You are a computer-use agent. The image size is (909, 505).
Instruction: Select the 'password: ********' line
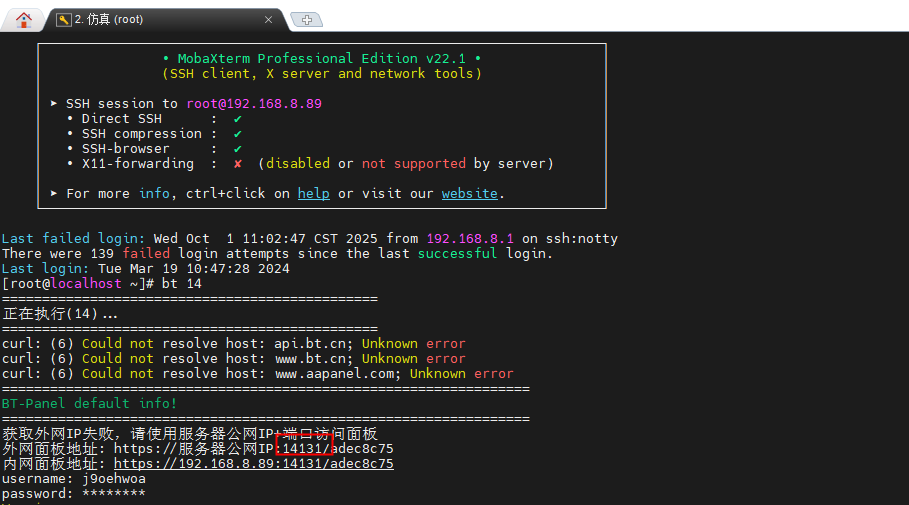74,494
